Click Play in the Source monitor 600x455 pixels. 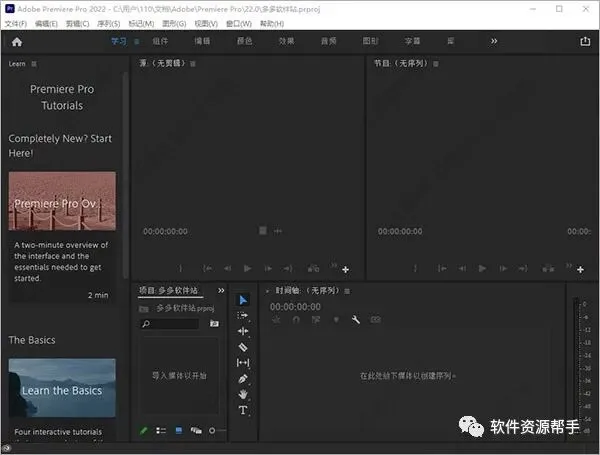[248, 269]
